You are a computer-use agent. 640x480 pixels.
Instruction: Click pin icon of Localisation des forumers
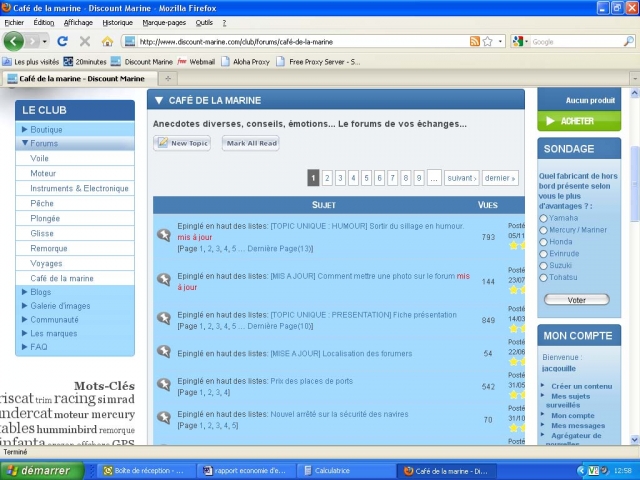click(164, 351)
